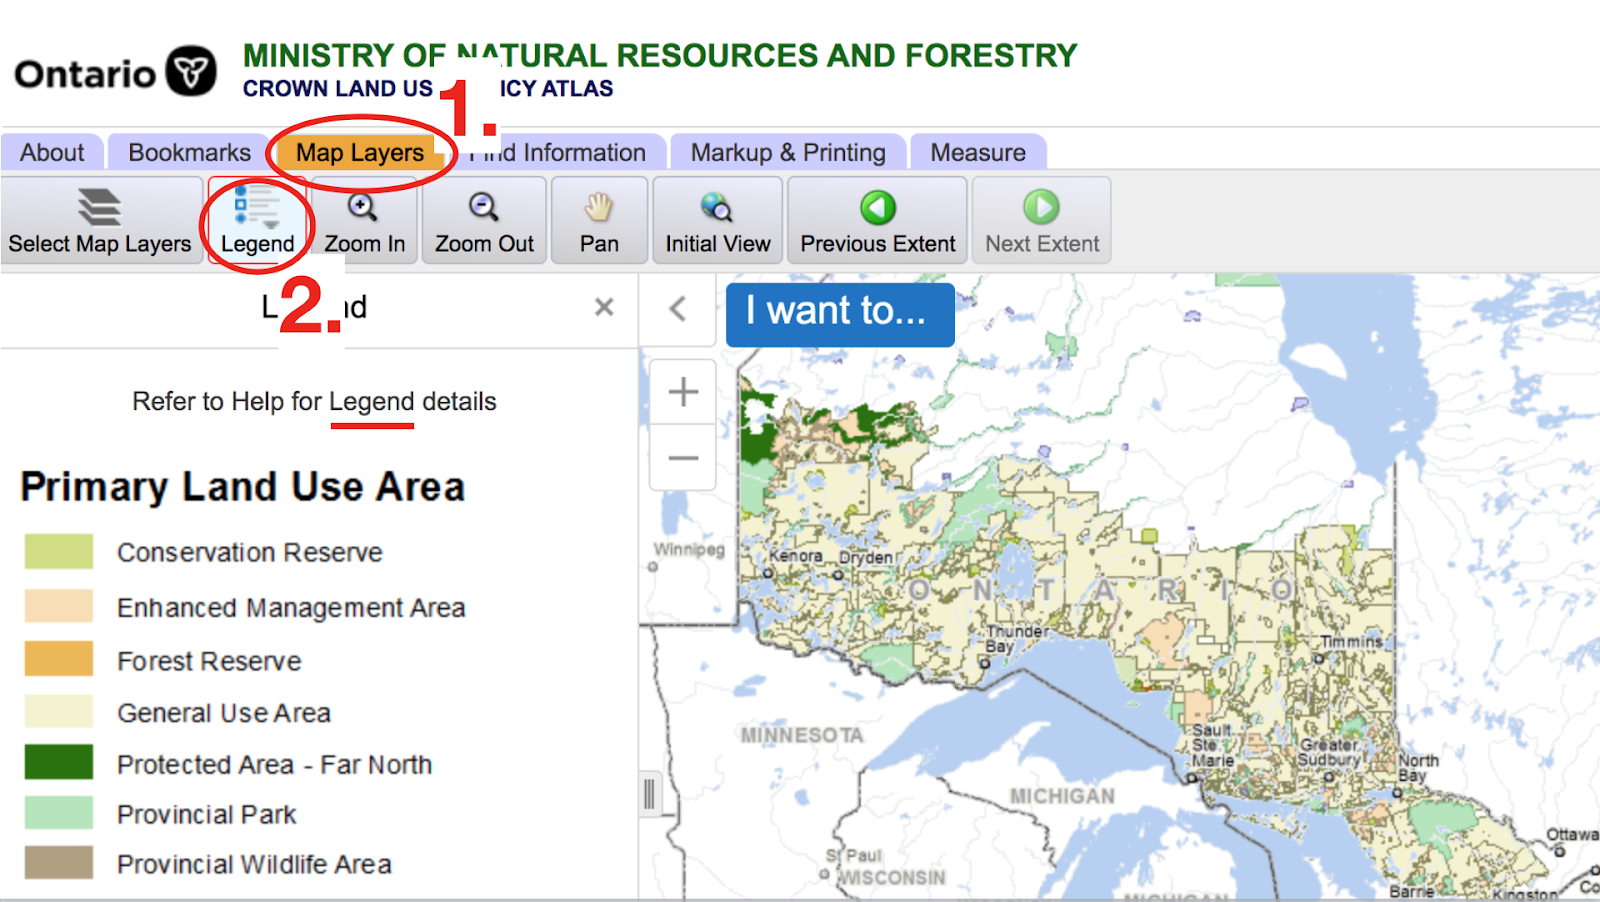Select the Pan hand tool
The width and height of the screenshot is (1600, 902).
599,220
